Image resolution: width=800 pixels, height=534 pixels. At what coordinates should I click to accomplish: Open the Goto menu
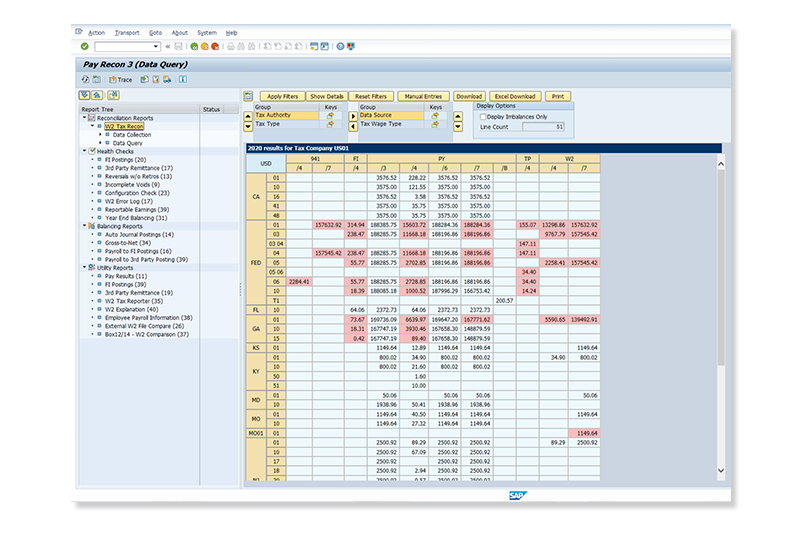coord(155,33)
